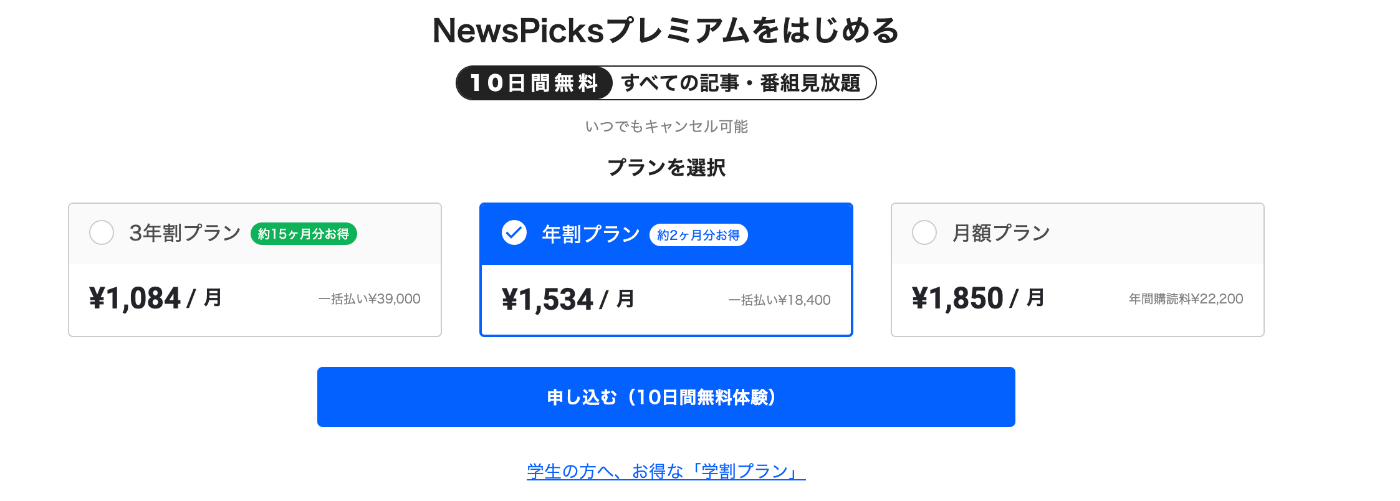Click the black 10日間無料 badge
Image resolution: width=1400 pixels, height=501 pixels.
[x=534, y=84]
